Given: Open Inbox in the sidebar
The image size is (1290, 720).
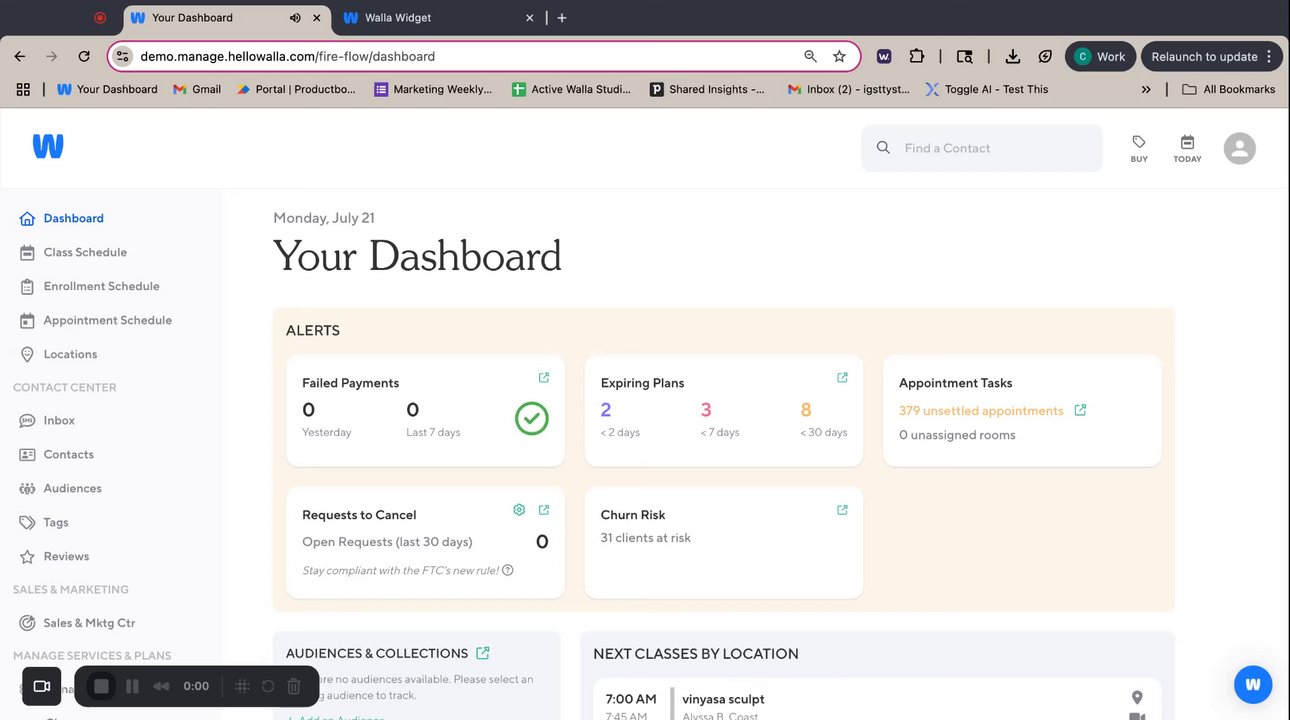Looking at the screenshot, I should click(x=59, y=420).
